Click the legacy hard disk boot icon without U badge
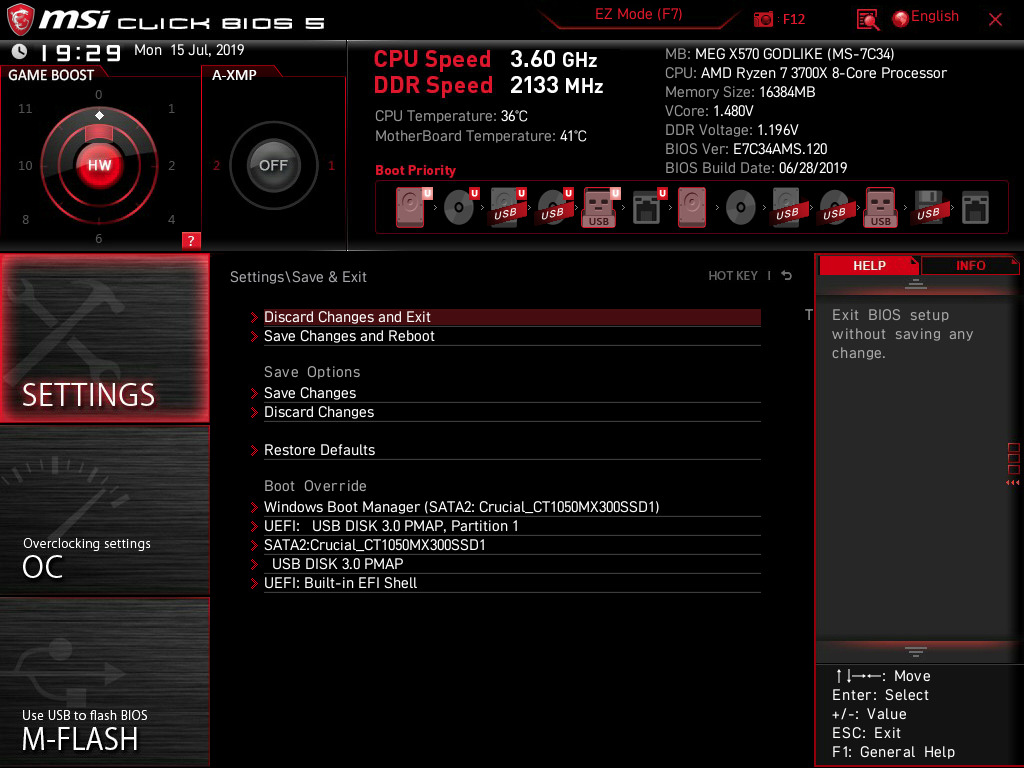The height and width of the screenshot is (768, 1024). click(692, 207)
